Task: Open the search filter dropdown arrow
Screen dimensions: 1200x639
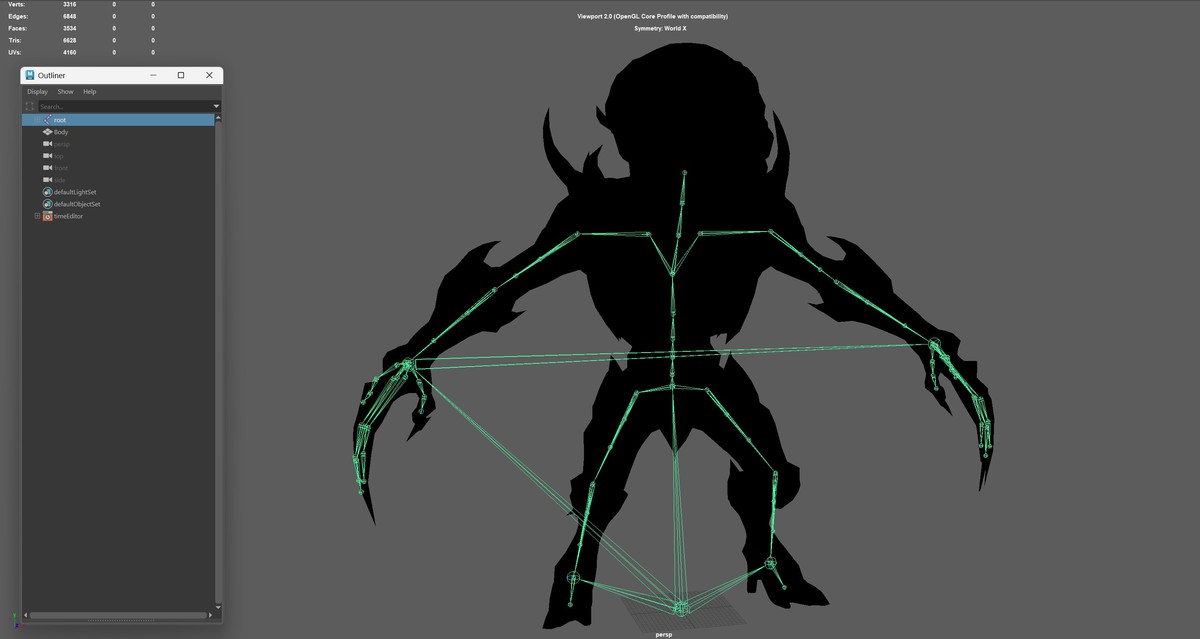Action: [x=216, y=106]
